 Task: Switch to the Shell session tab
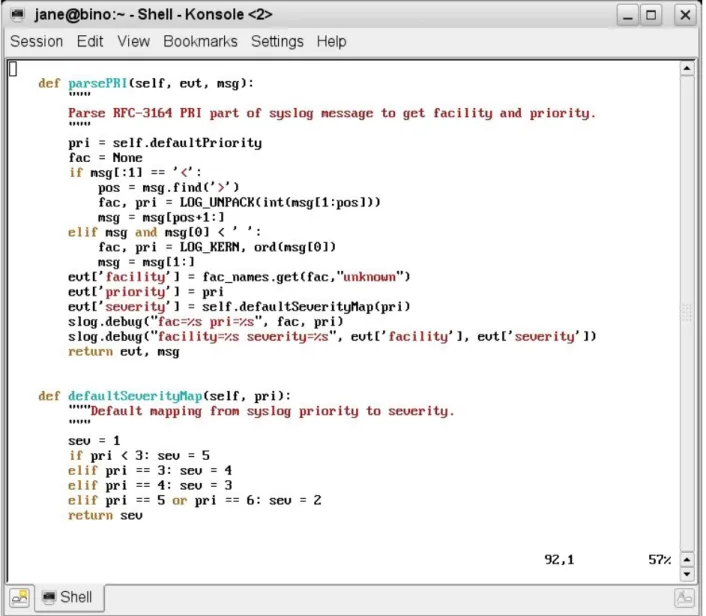(69, 598)
